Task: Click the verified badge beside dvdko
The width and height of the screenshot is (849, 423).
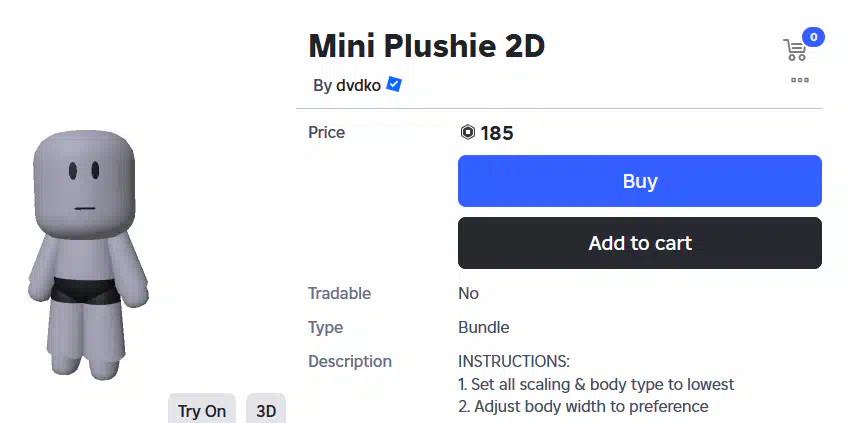Action: pyautogui.click(x=394, y=84)
